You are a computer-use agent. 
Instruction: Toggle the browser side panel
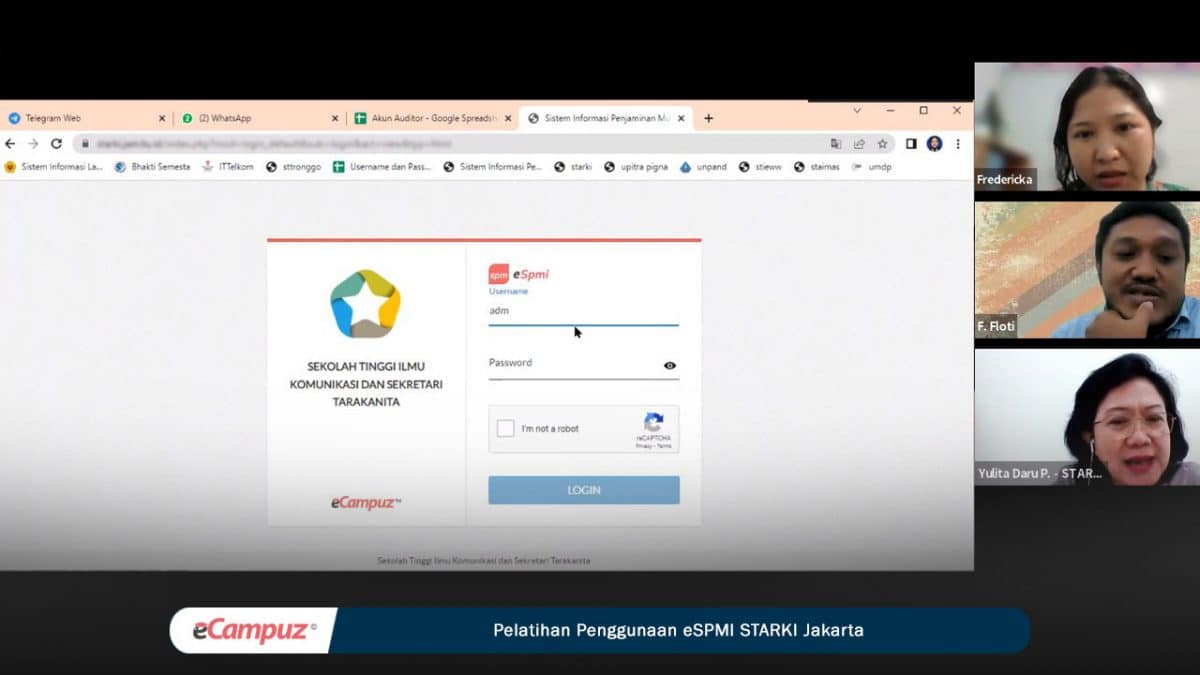[x=911, y=144]
